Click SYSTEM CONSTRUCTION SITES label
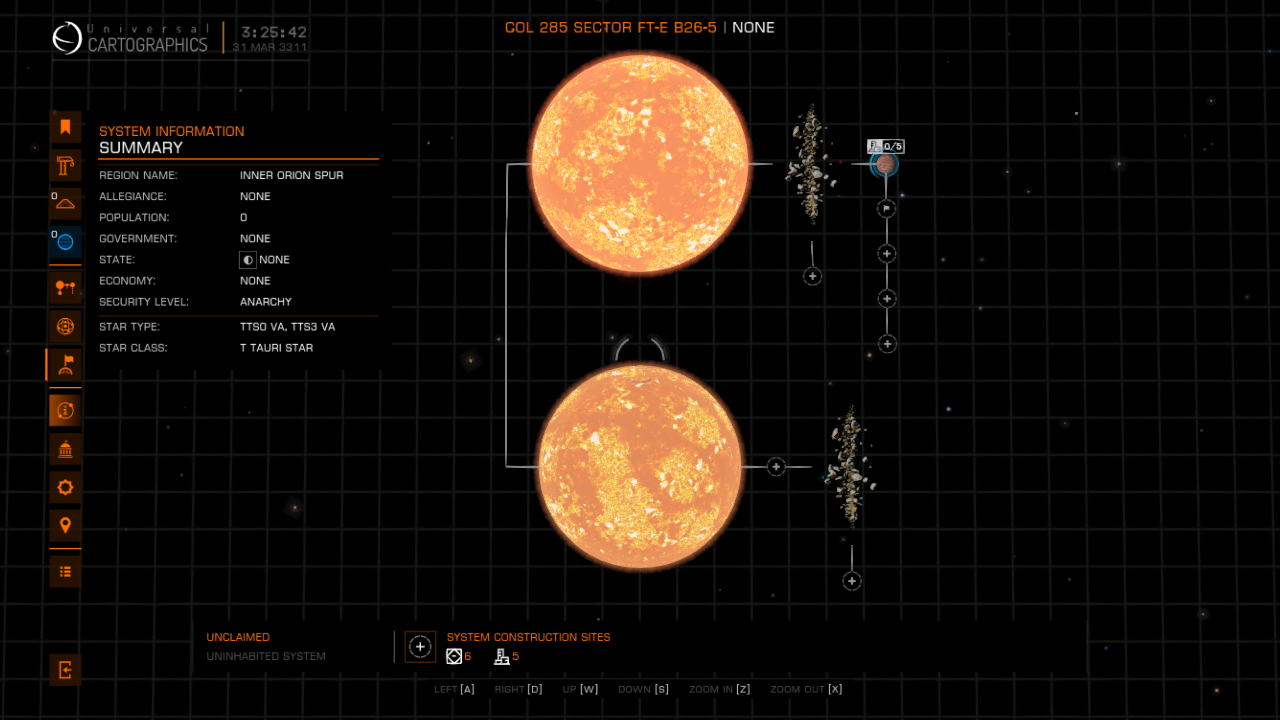This screenshot has height=720, width=1280. [x=528, y=637]
